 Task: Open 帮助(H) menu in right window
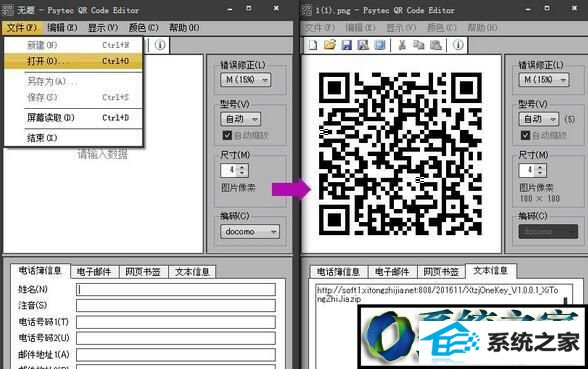(x=482, y=28)
